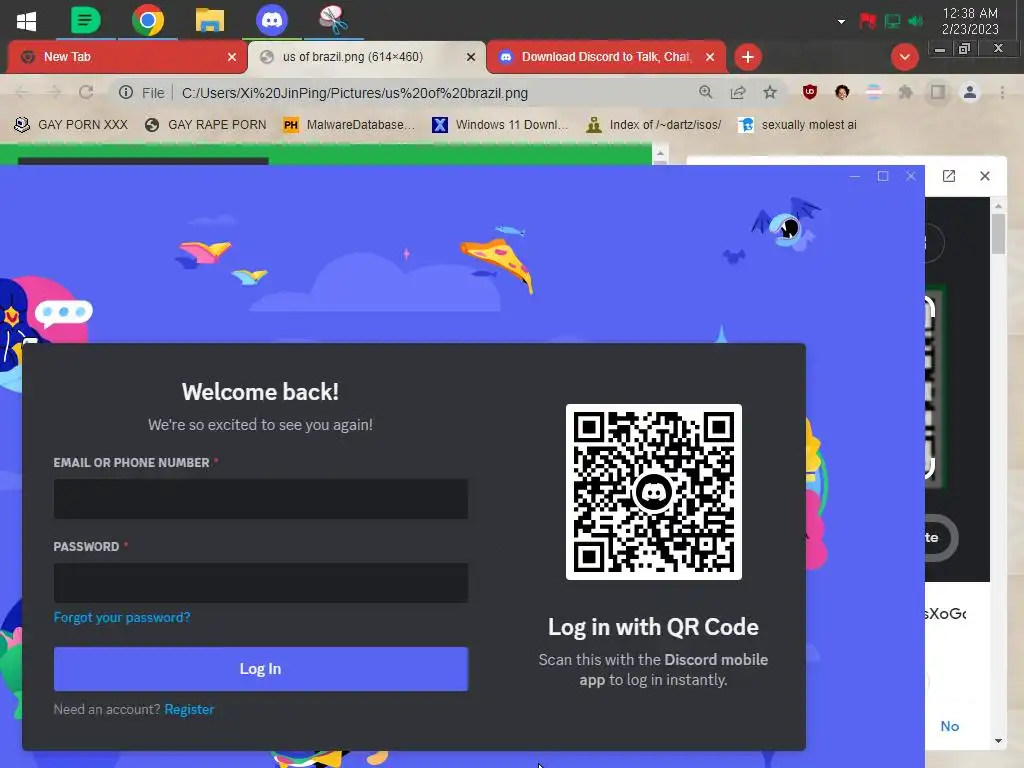Go back in browser history
The image size is (1024, 768).
click(x=22, y=93)
